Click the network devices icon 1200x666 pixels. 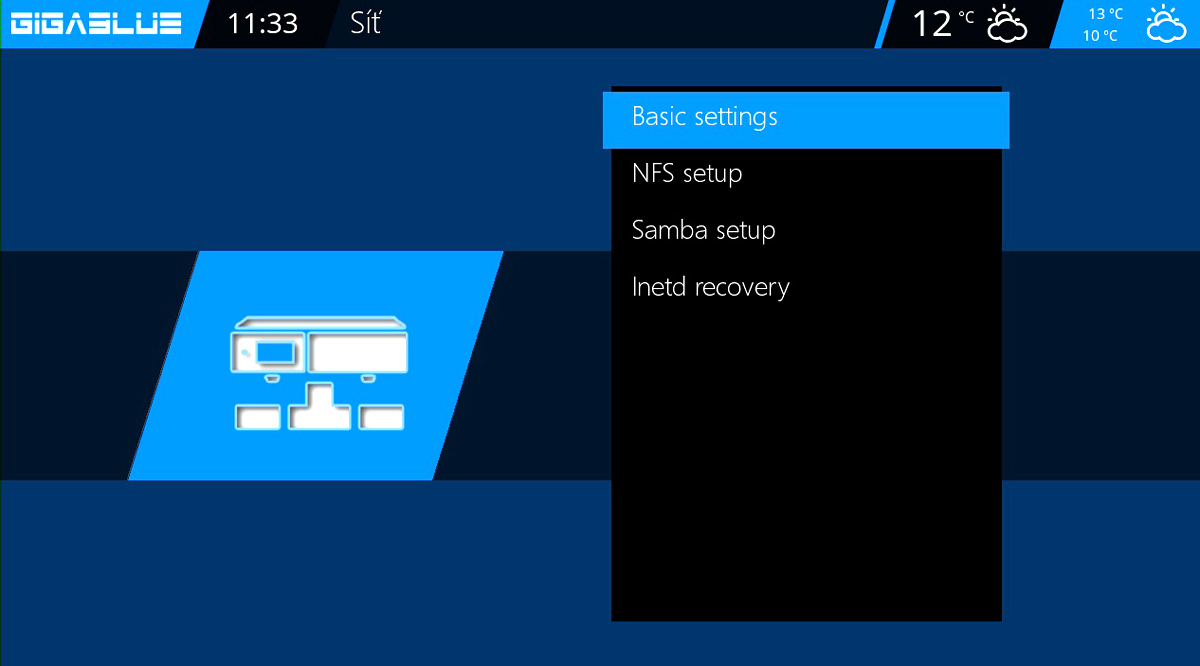320,374
